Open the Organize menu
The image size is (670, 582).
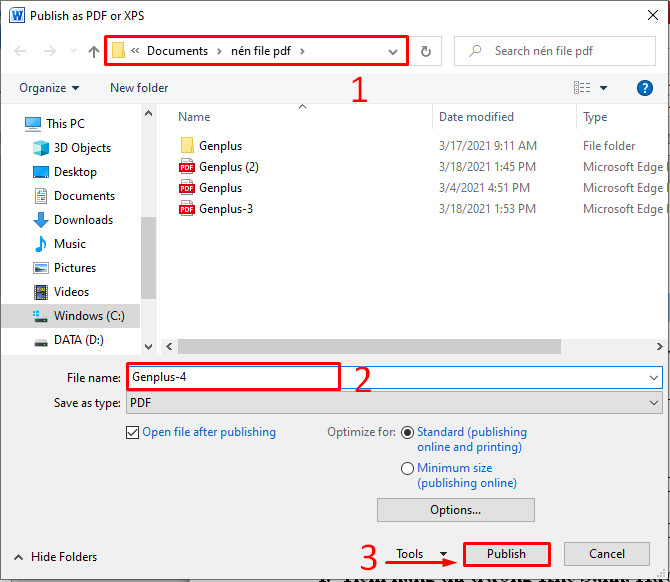pyautogui.click(x=49, y=88)
